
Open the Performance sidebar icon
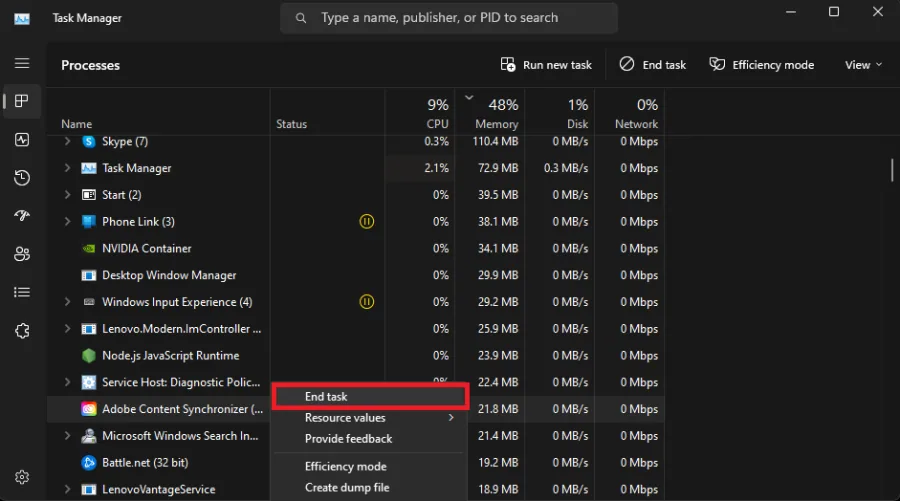[x=22, y=139]
